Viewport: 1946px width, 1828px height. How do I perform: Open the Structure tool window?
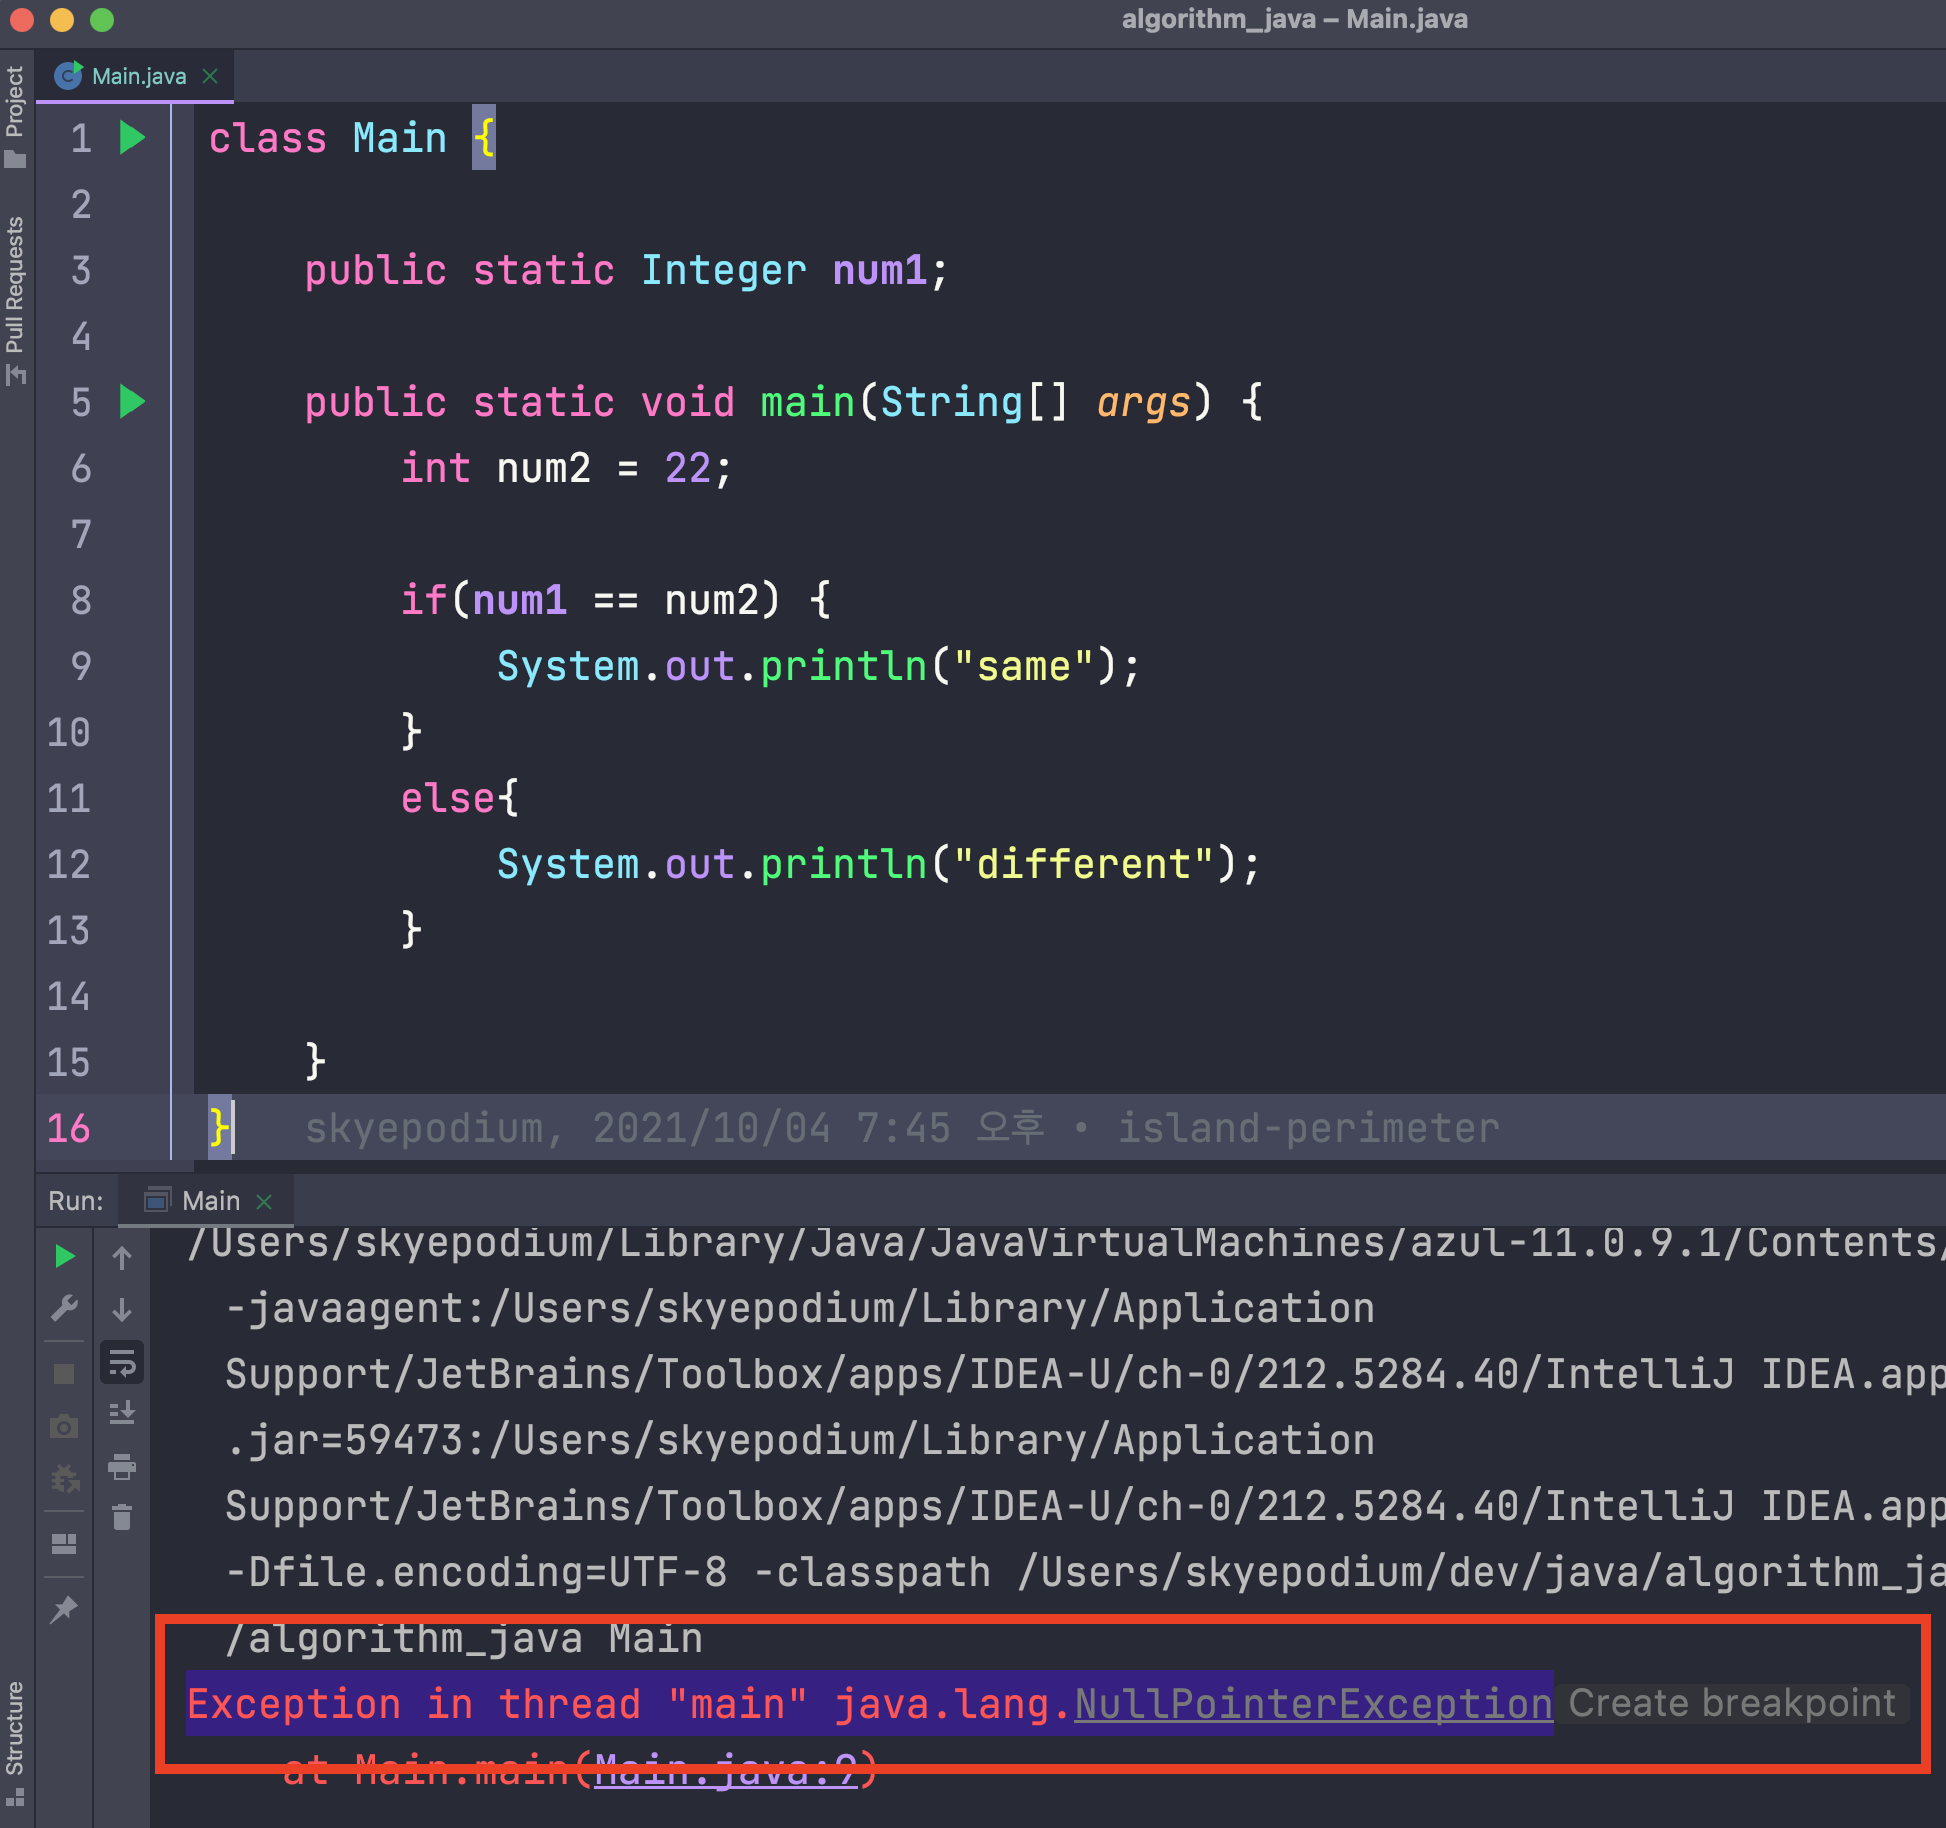pos(15,1745)
